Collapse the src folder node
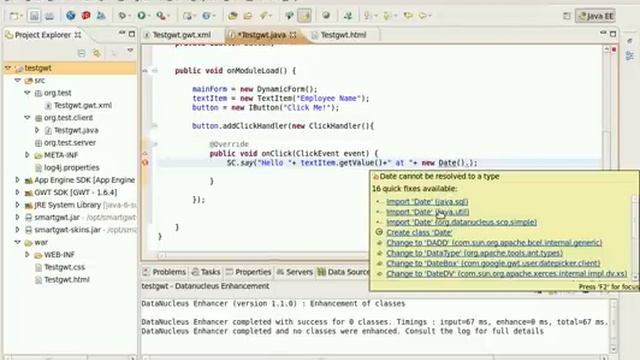 [x=18, y=80]
